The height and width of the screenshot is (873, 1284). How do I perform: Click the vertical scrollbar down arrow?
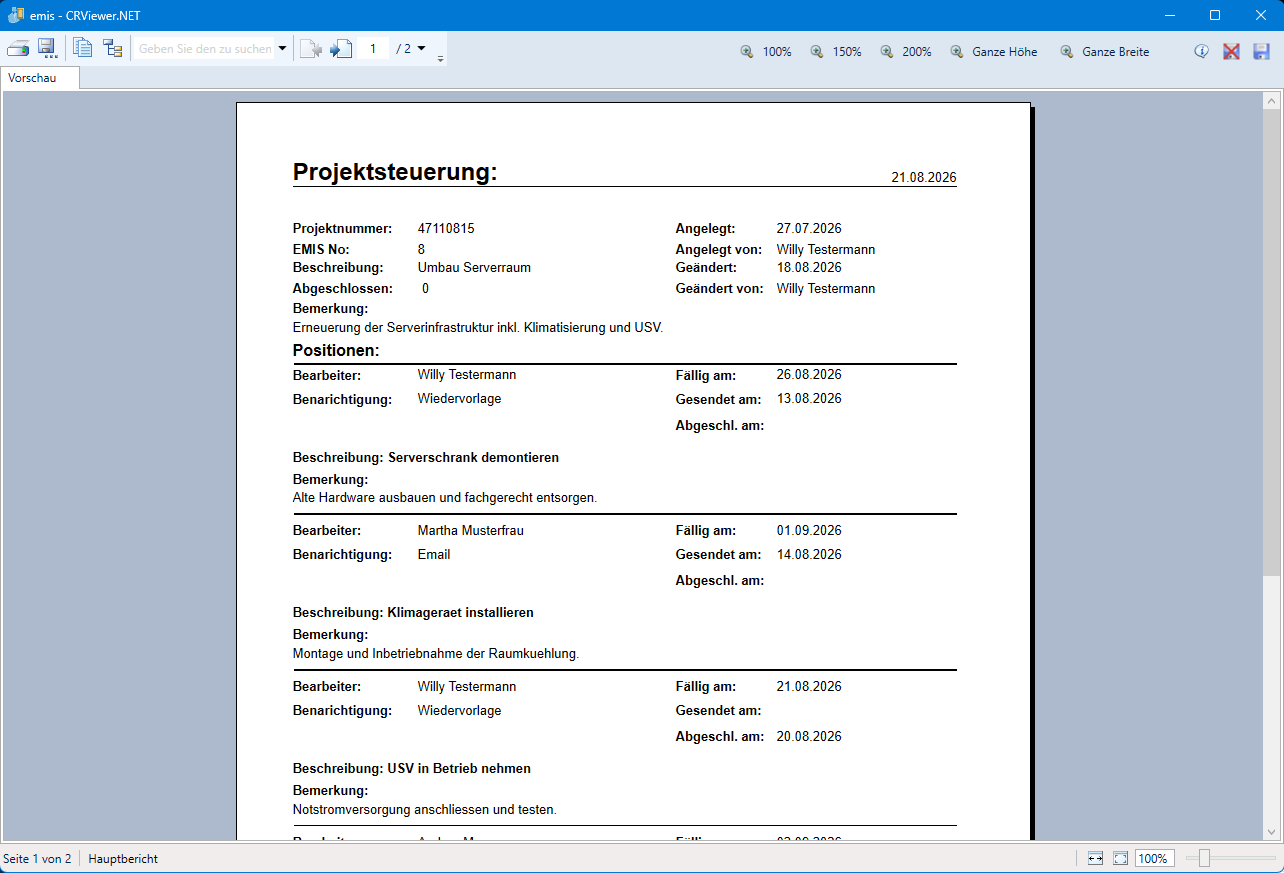point(1271,832)
